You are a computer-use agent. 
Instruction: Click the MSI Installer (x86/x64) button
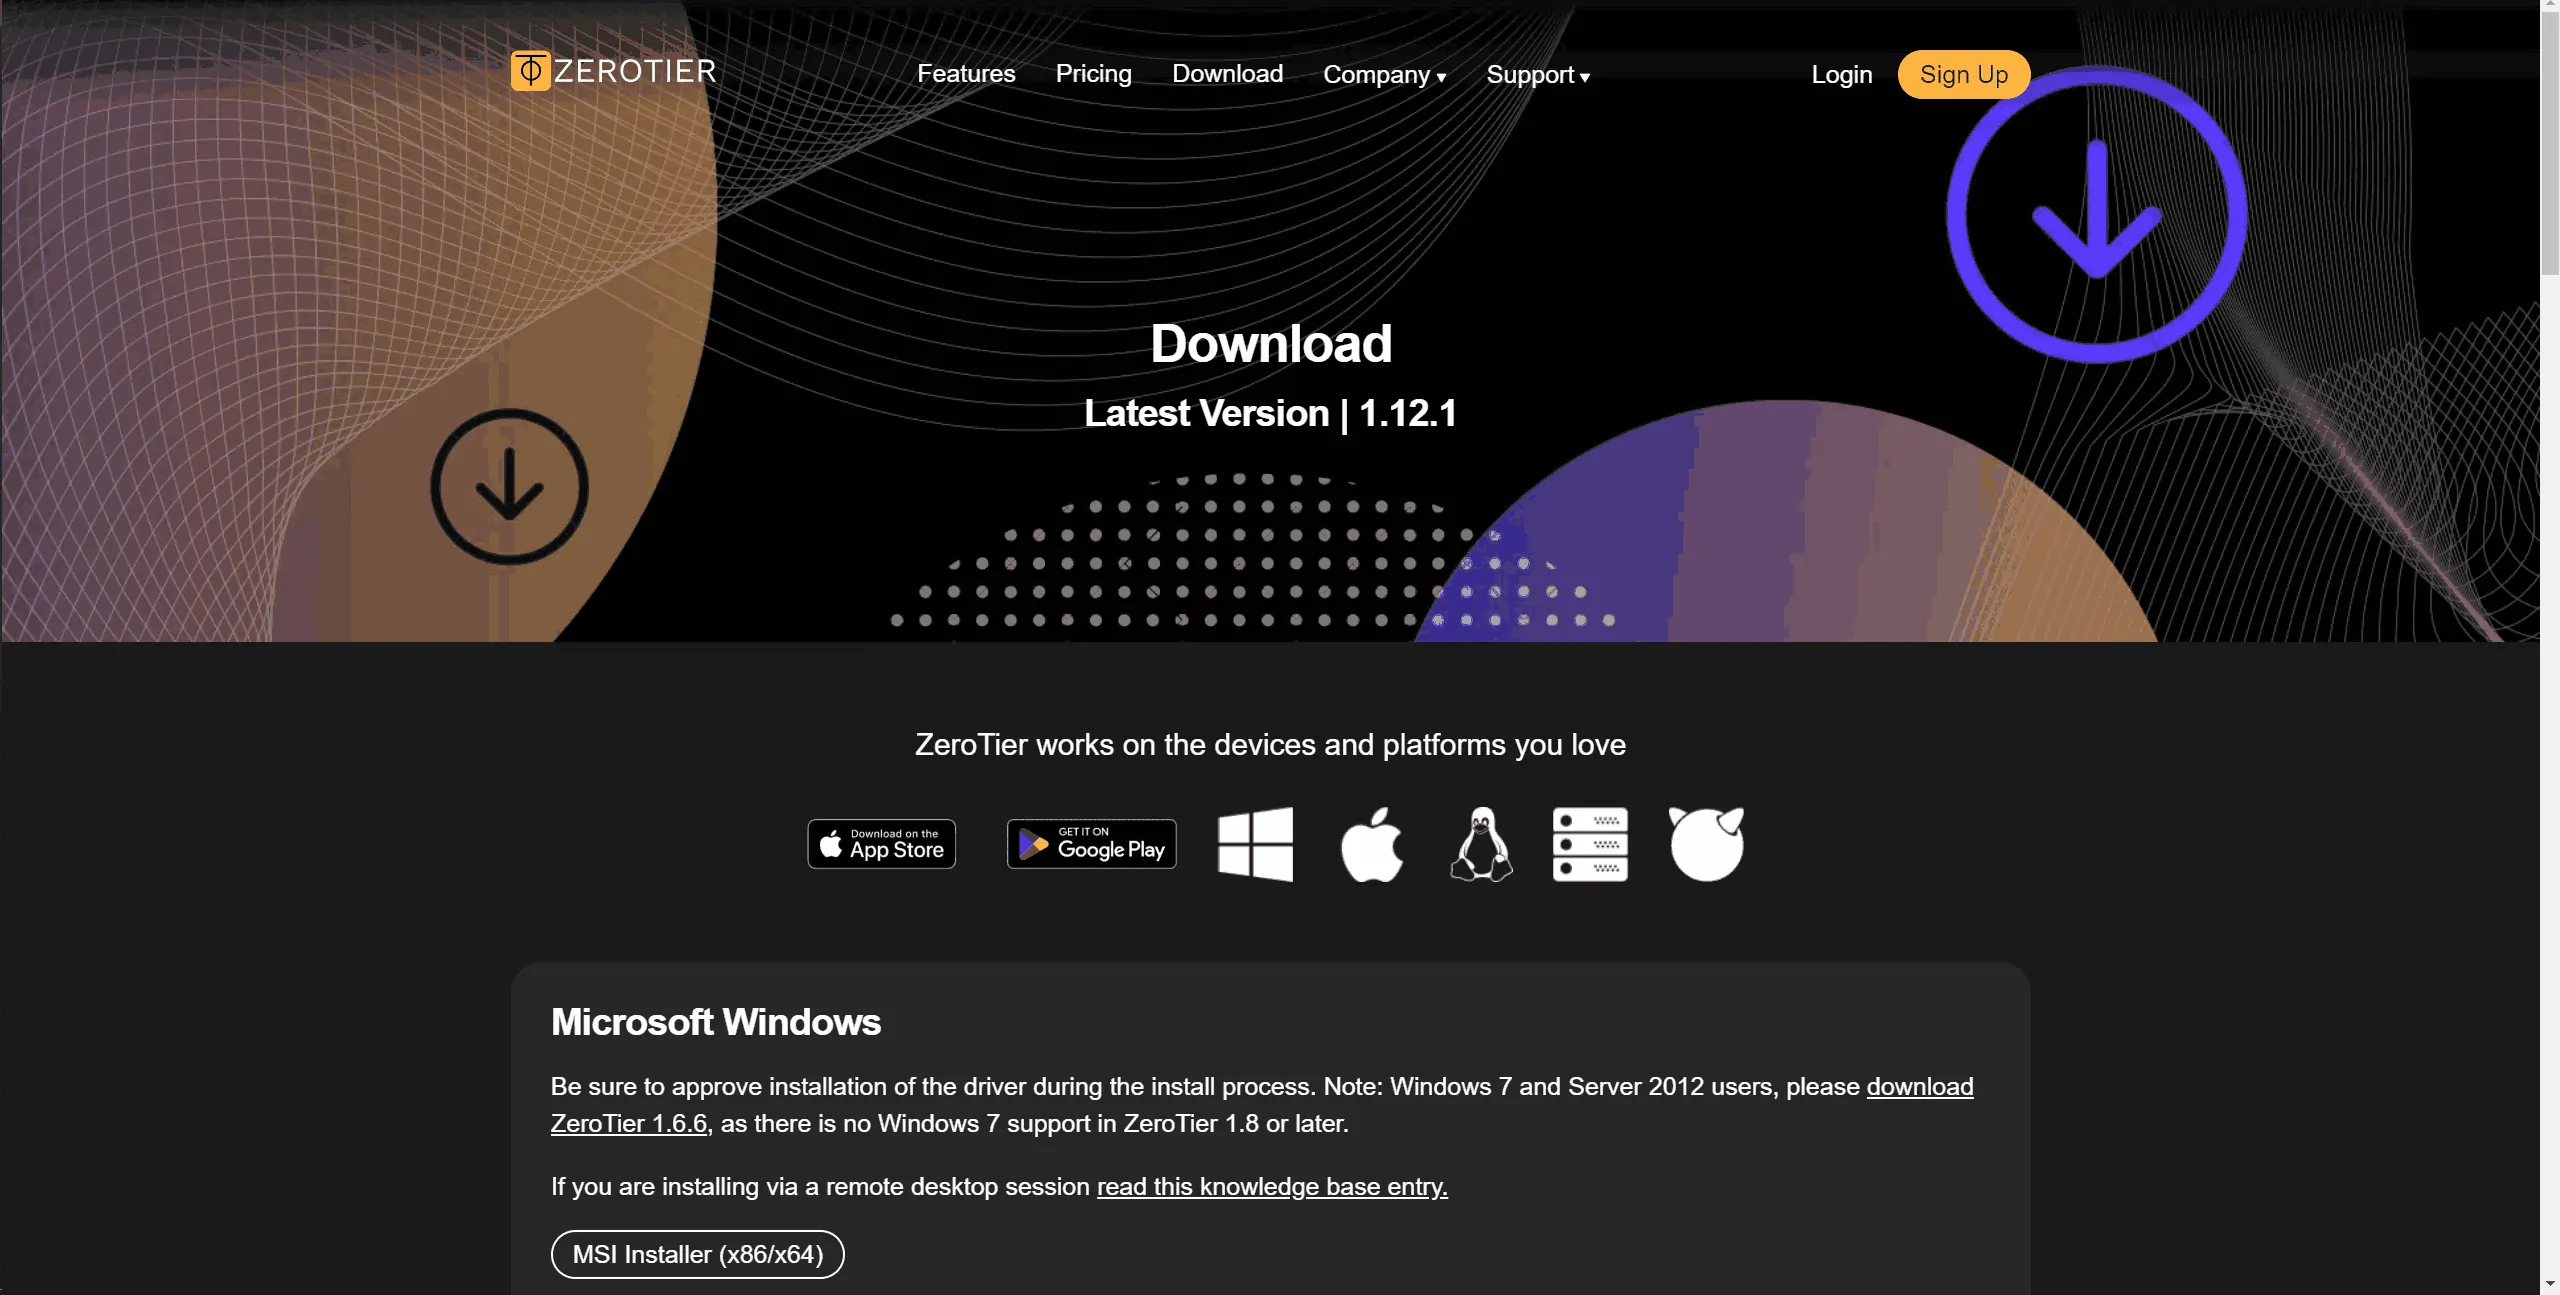[x=698, y=1254]
